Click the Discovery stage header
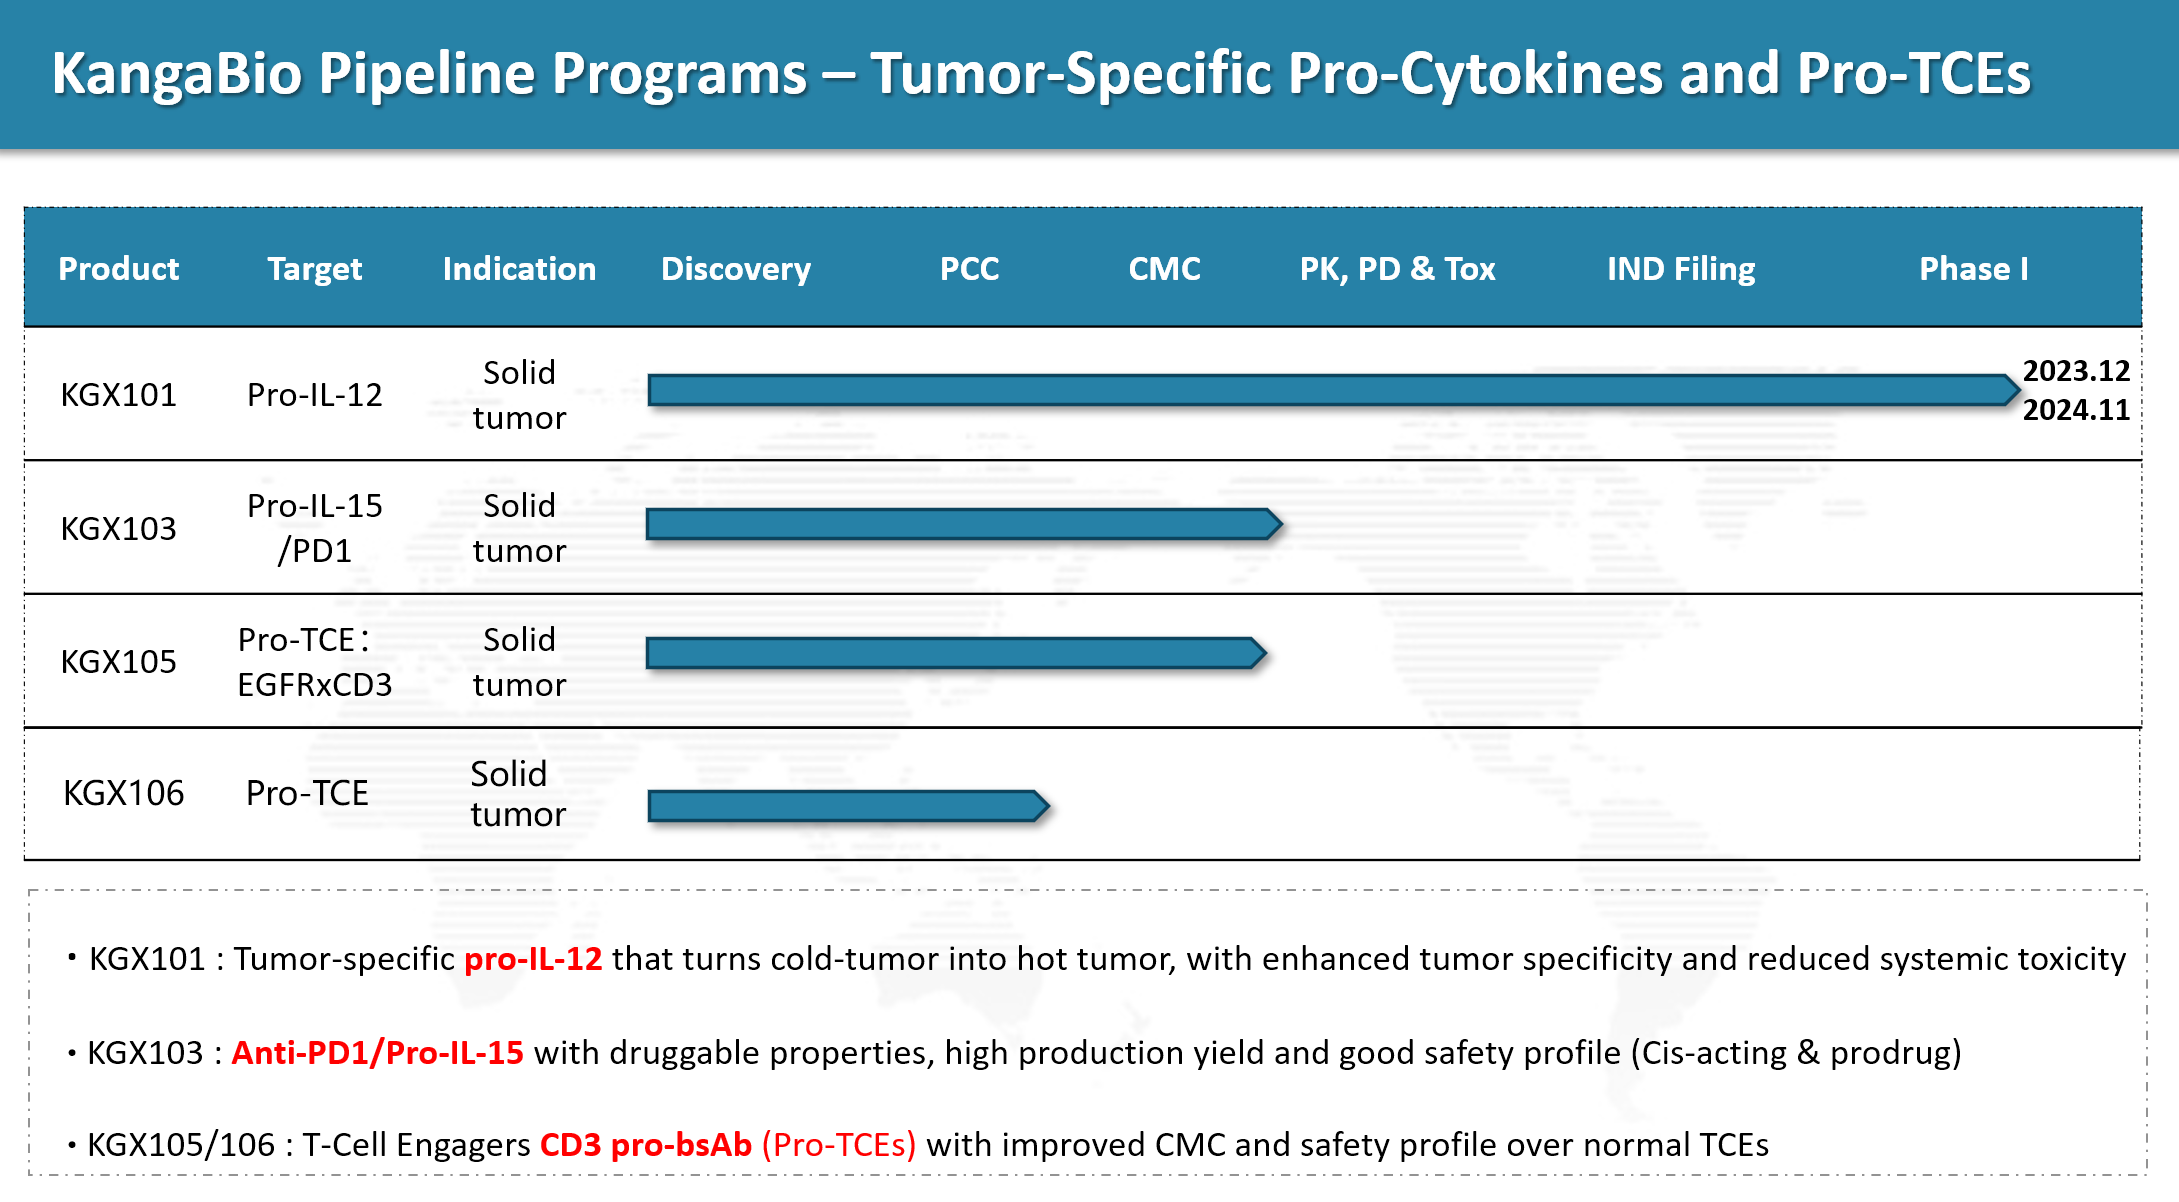Viewport: 2179px width, 1202px height. (736, 269)
